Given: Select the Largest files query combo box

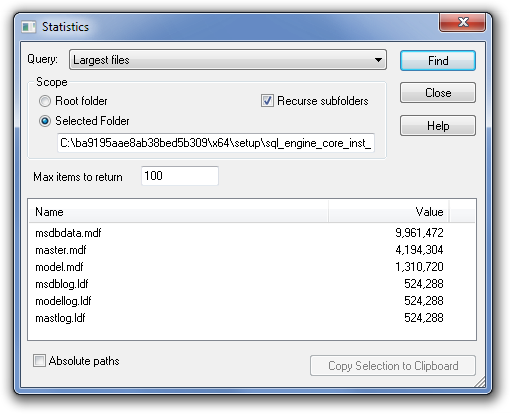Looking at the screenshot, I should coord(228,60).
